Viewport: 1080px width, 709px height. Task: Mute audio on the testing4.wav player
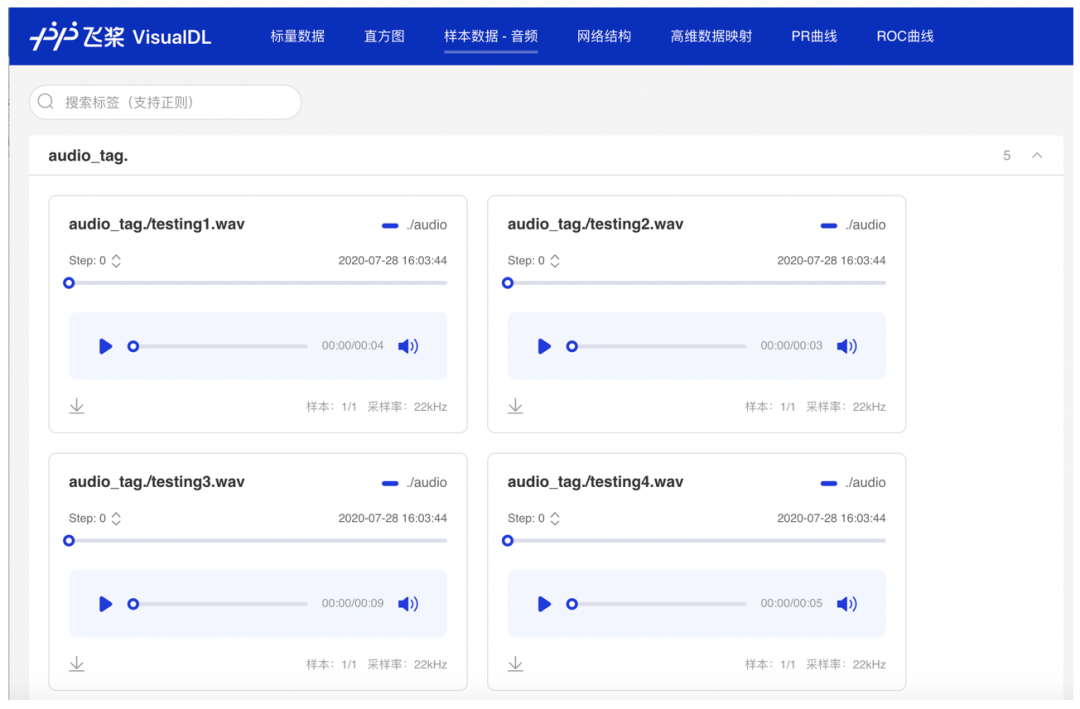pos(847,604)
